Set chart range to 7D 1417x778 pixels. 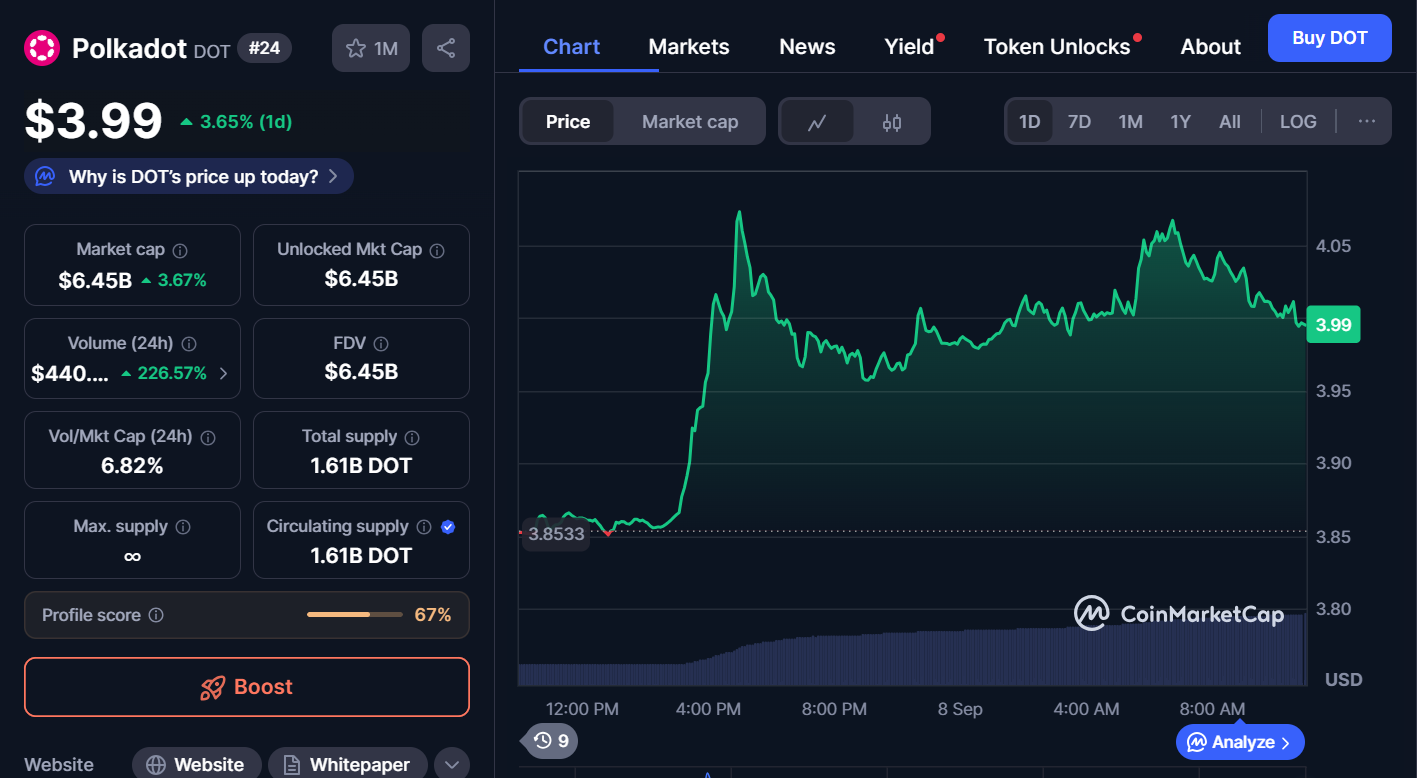point(1080,122)
